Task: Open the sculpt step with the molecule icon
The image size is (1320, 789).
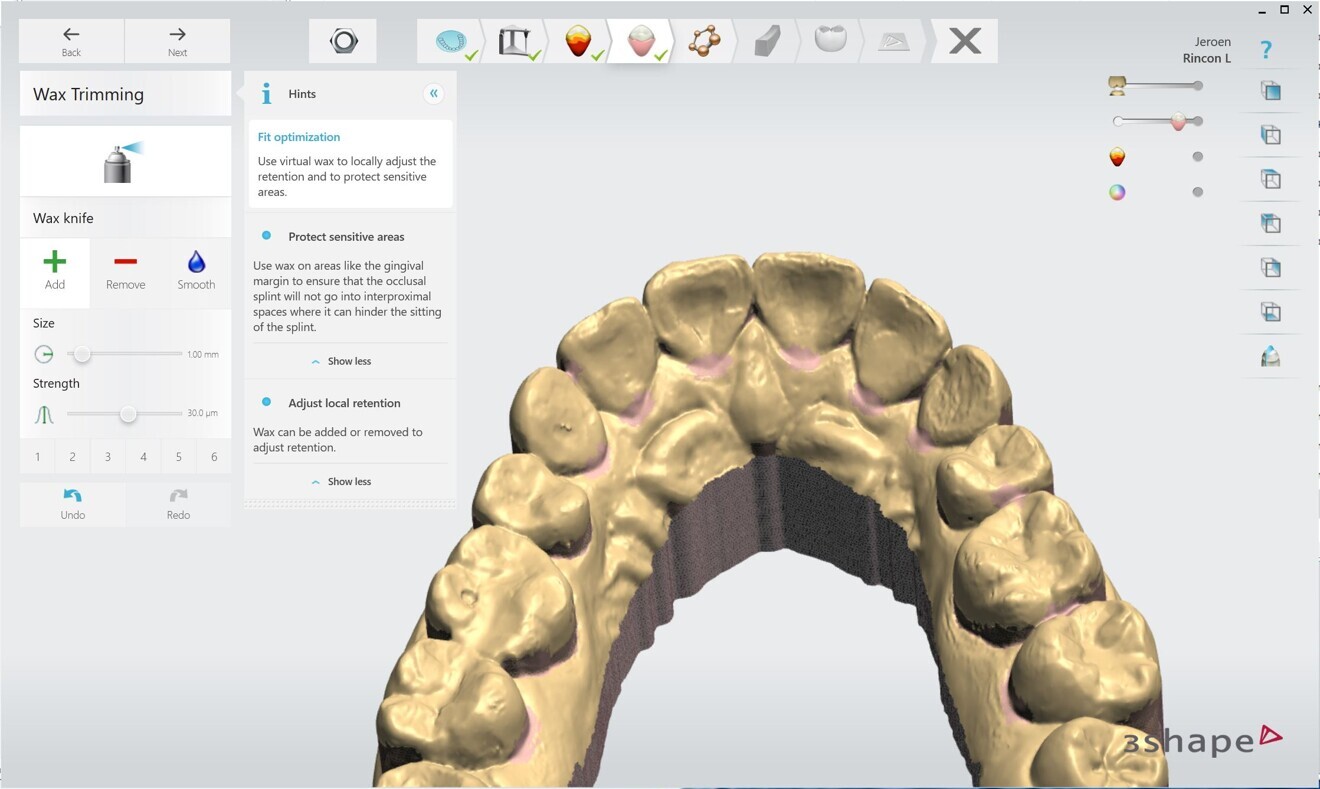Action: point(705,40)
